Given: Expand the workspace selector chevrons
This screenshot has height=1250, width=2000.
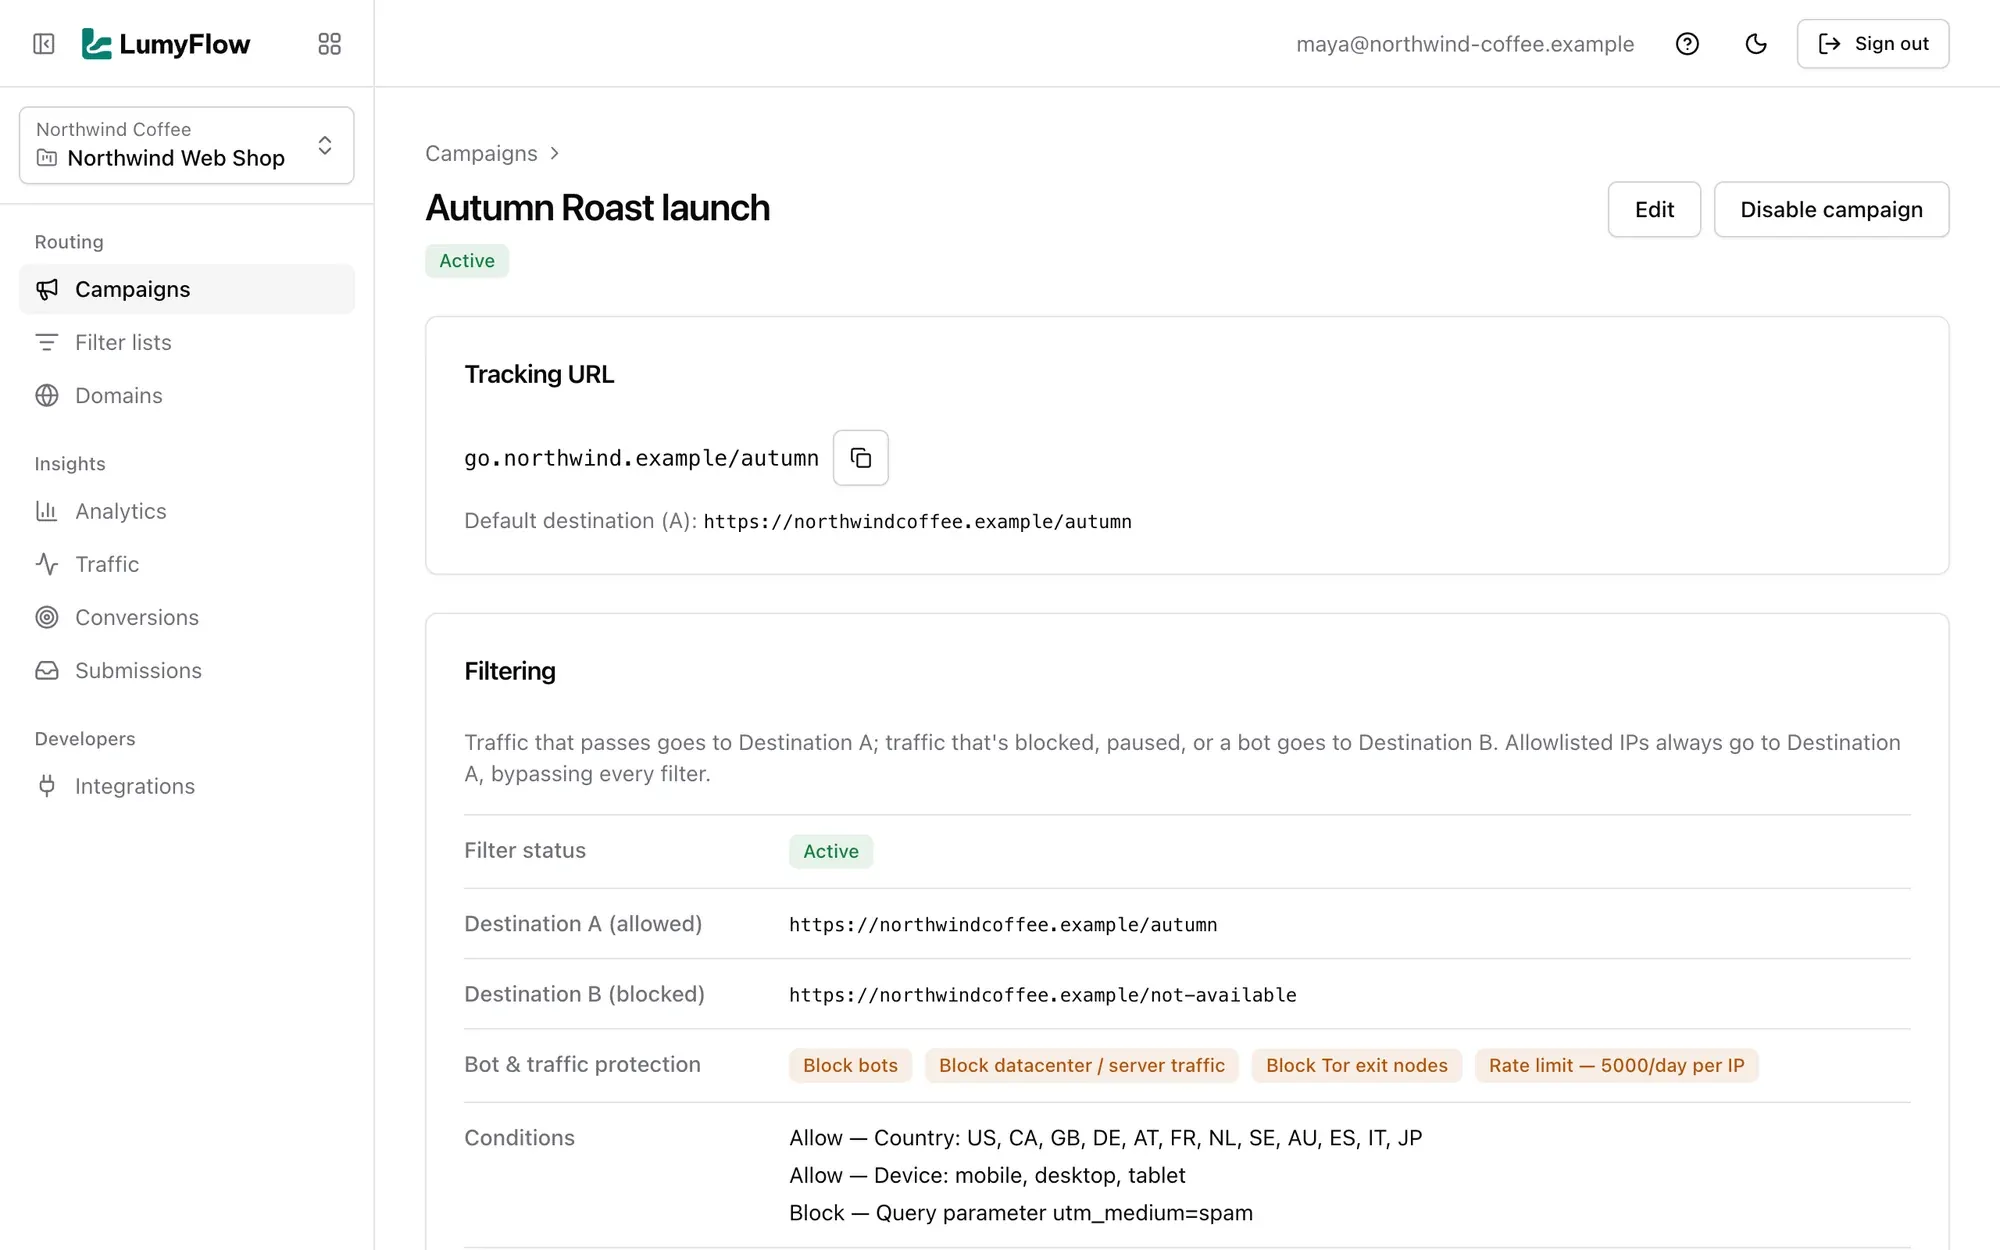Looking at the screenshot, I should click(x=325, y=145).
